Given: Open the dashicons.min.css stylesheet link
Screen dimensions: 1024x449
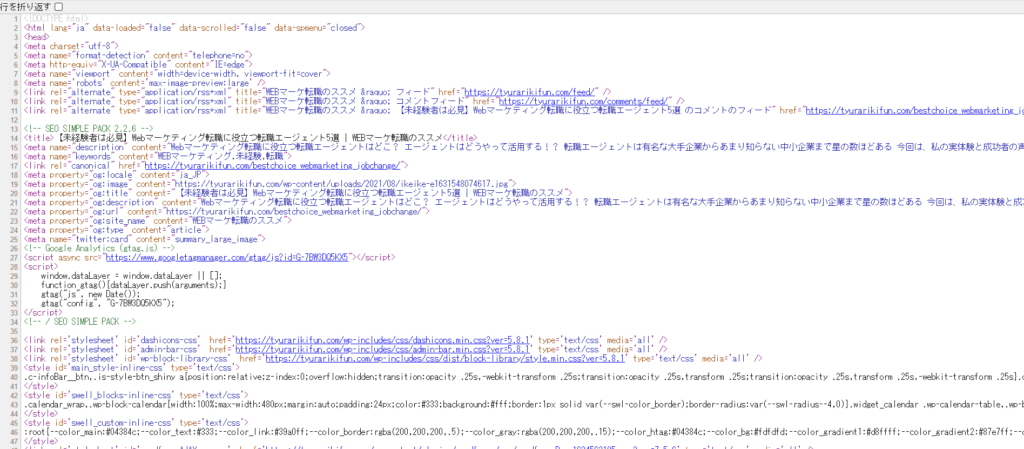Looking at the screenshot, I should click(x=384, y=340).
